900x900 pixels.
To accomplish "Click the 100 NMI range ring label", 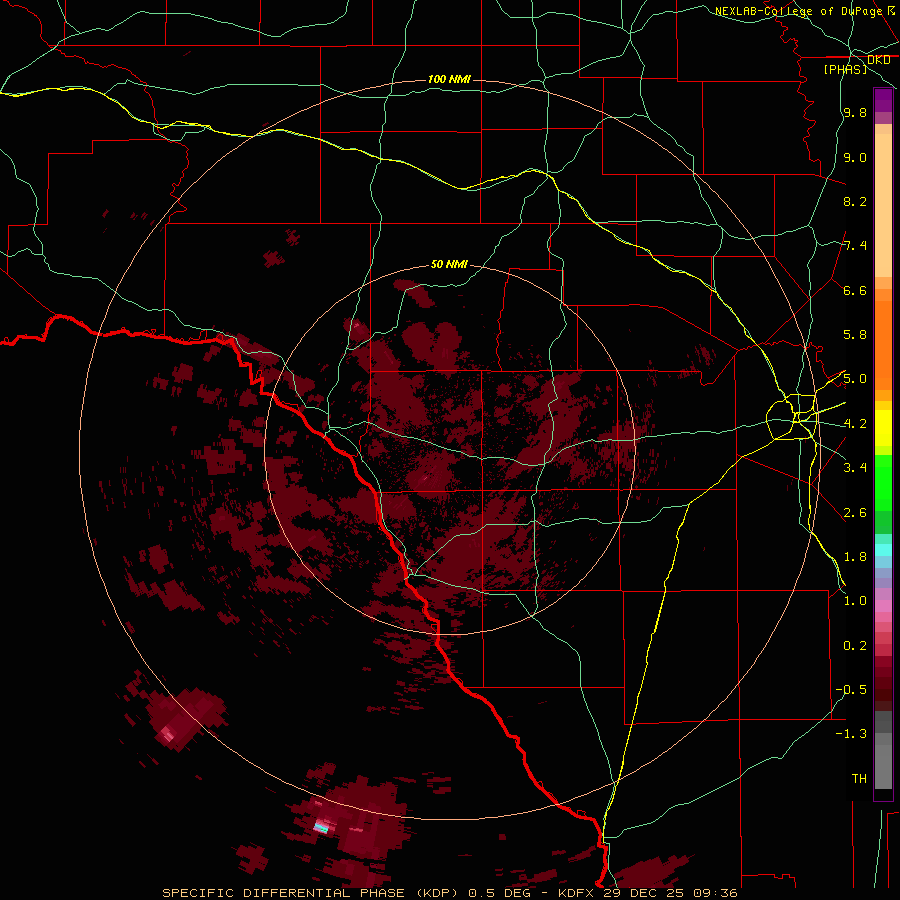I will (449, 79).
